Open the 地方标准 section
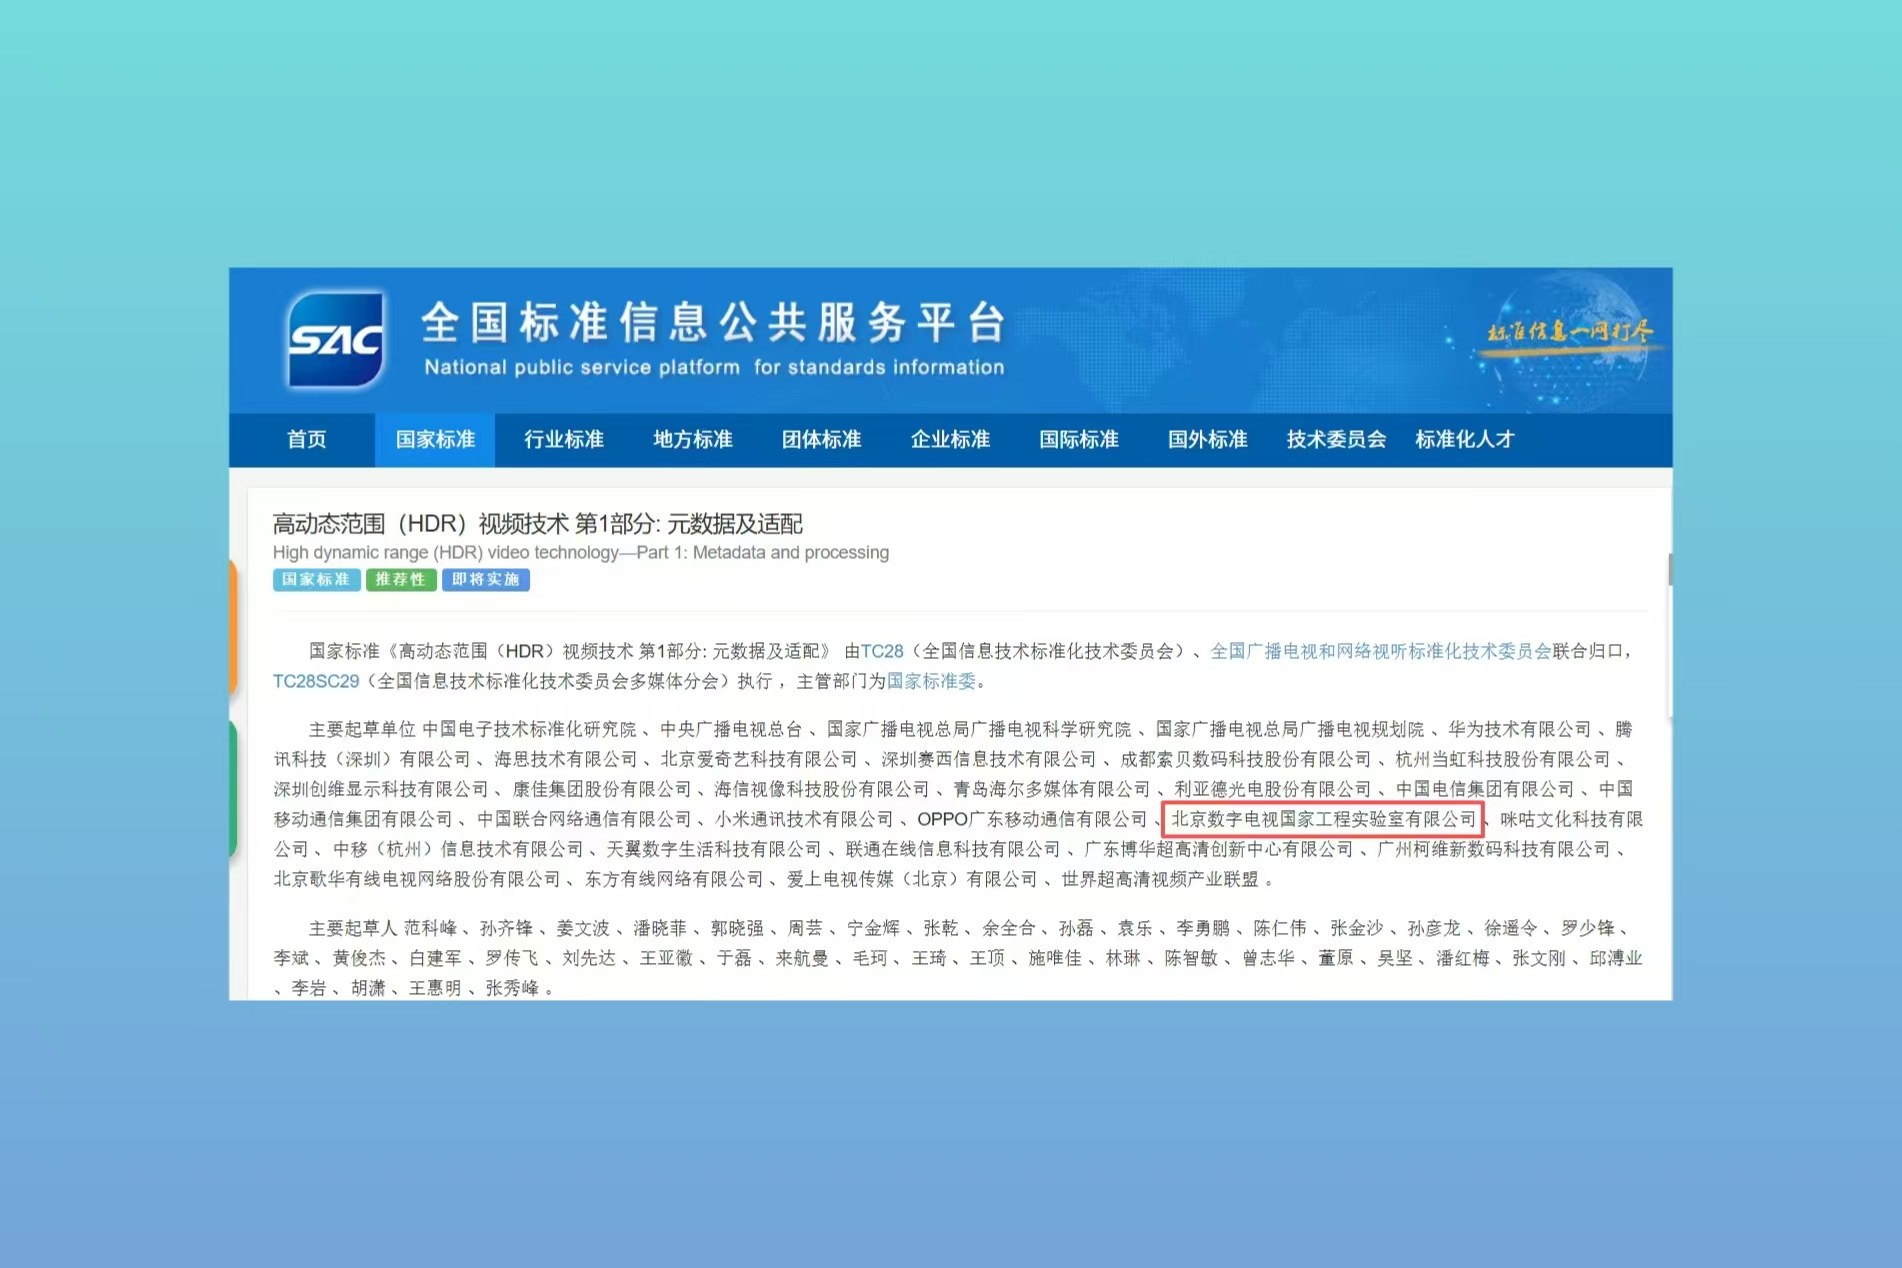 (x=692, y=440)
